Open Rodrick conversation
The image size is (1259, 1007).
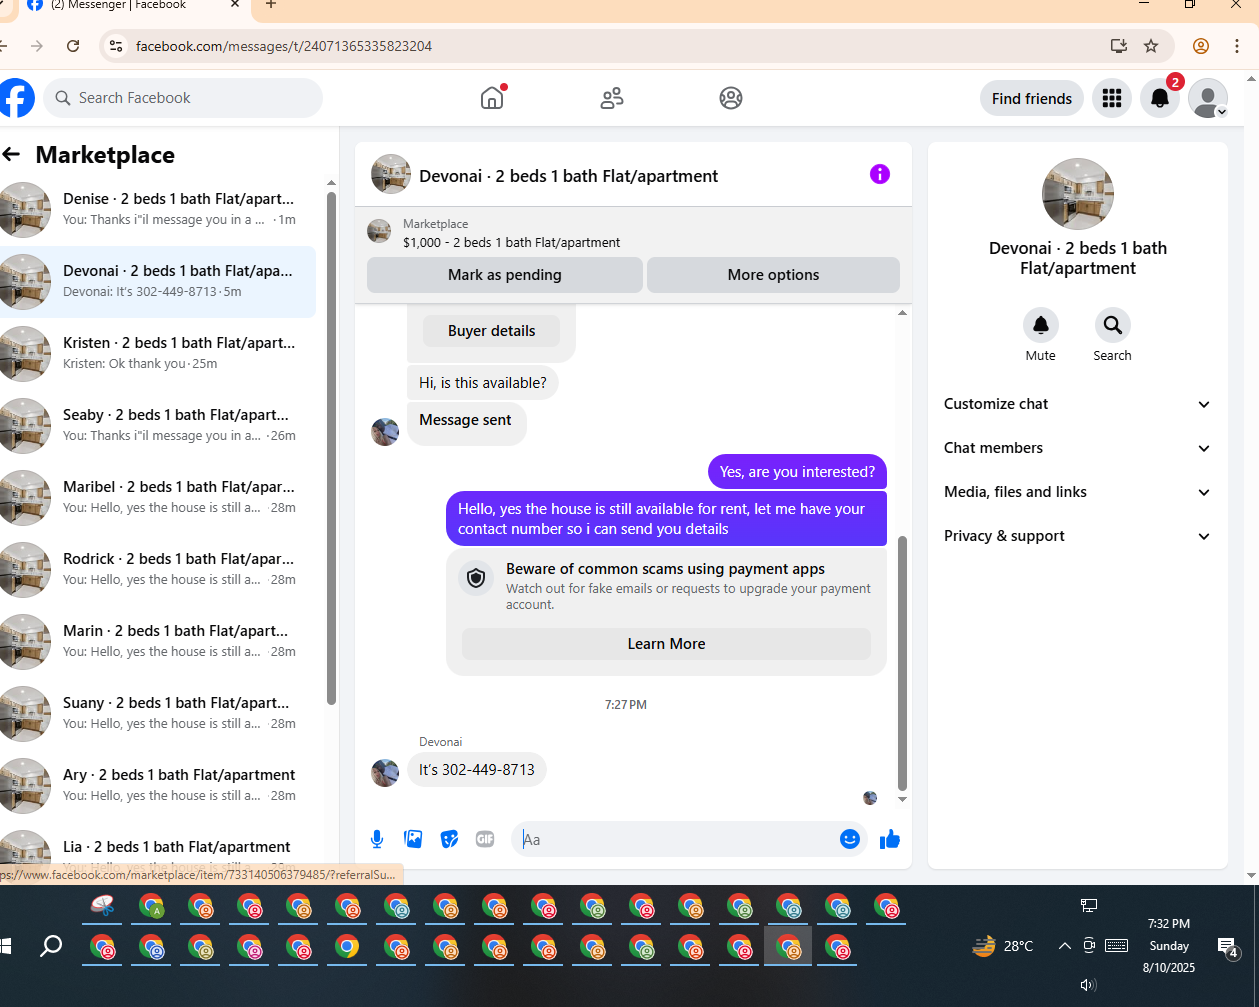(x=158, y=569)
